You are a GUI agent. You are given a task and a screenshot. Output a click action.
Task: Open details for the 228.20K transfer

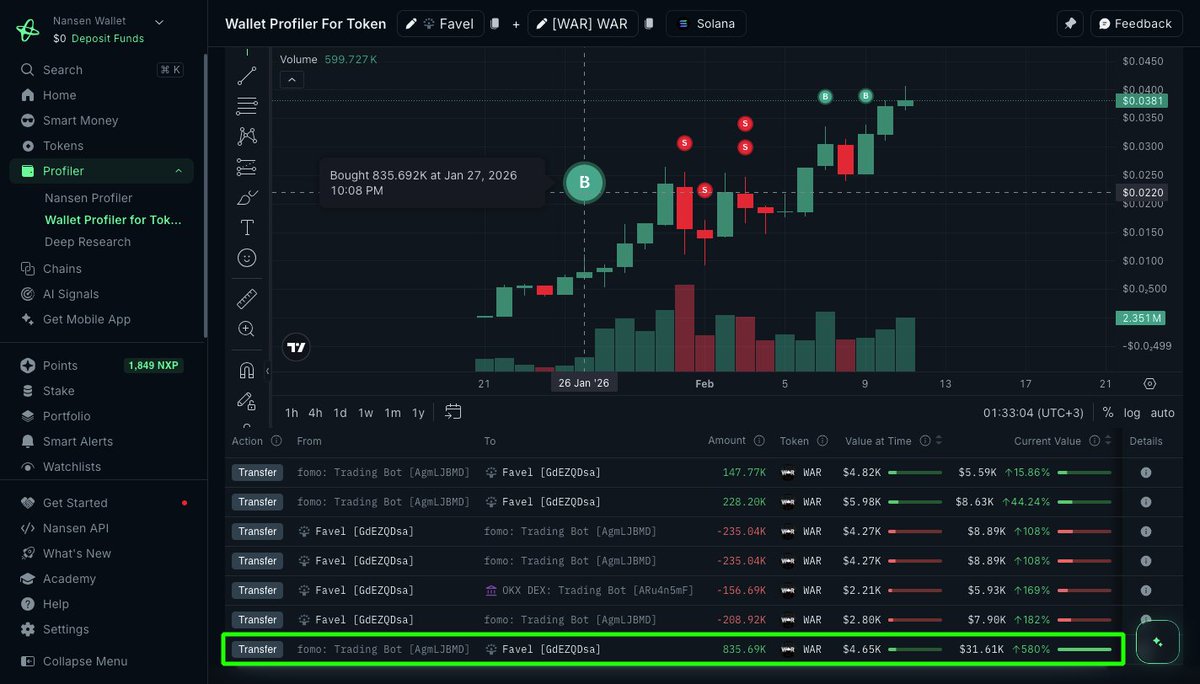click(x=1146, y=502)
